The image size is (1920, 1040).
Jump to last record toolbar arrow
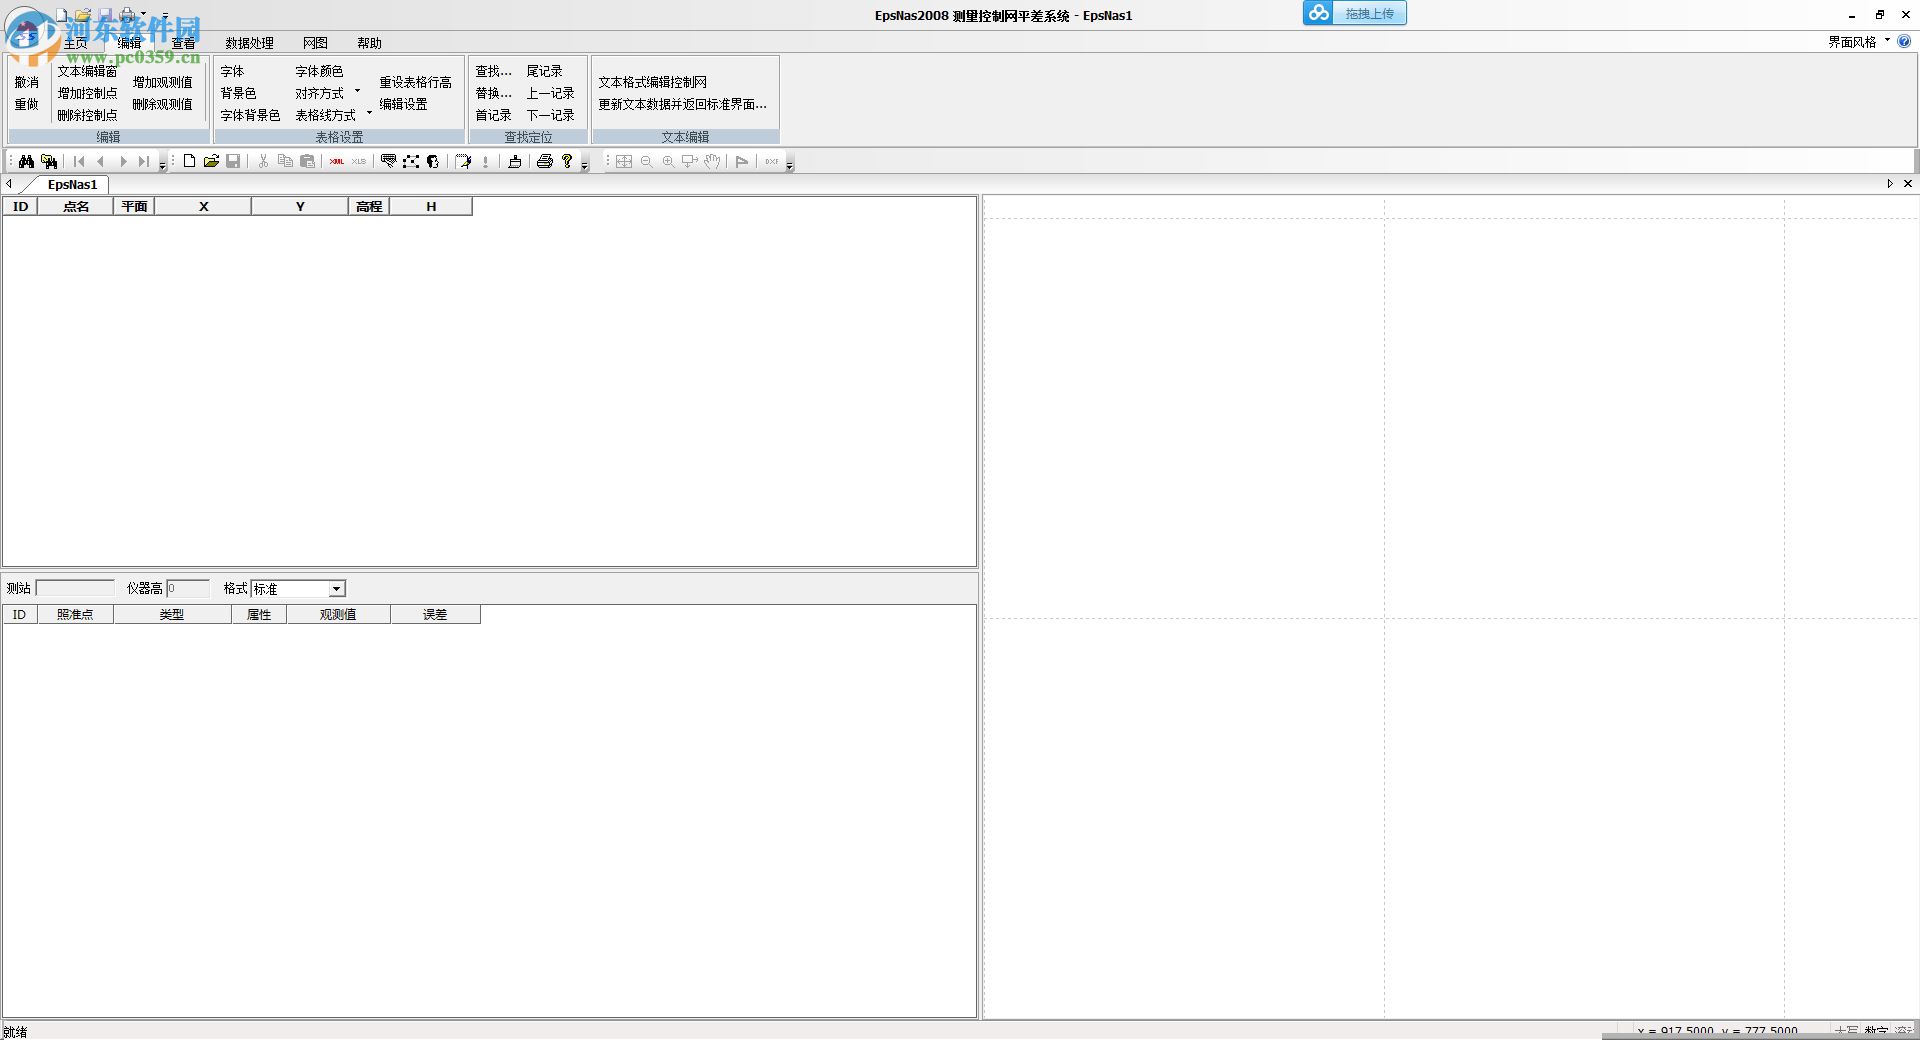(x=144, y=161)
